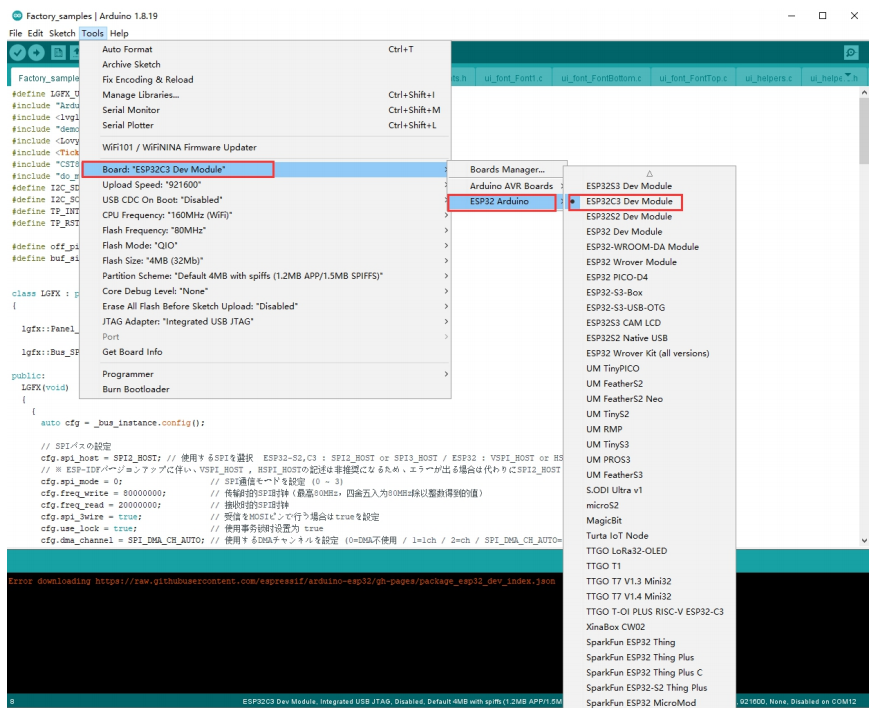The image size is (870, 714).
Task: Launch Serial Monitor from the Tools menu
Action: 265,110
